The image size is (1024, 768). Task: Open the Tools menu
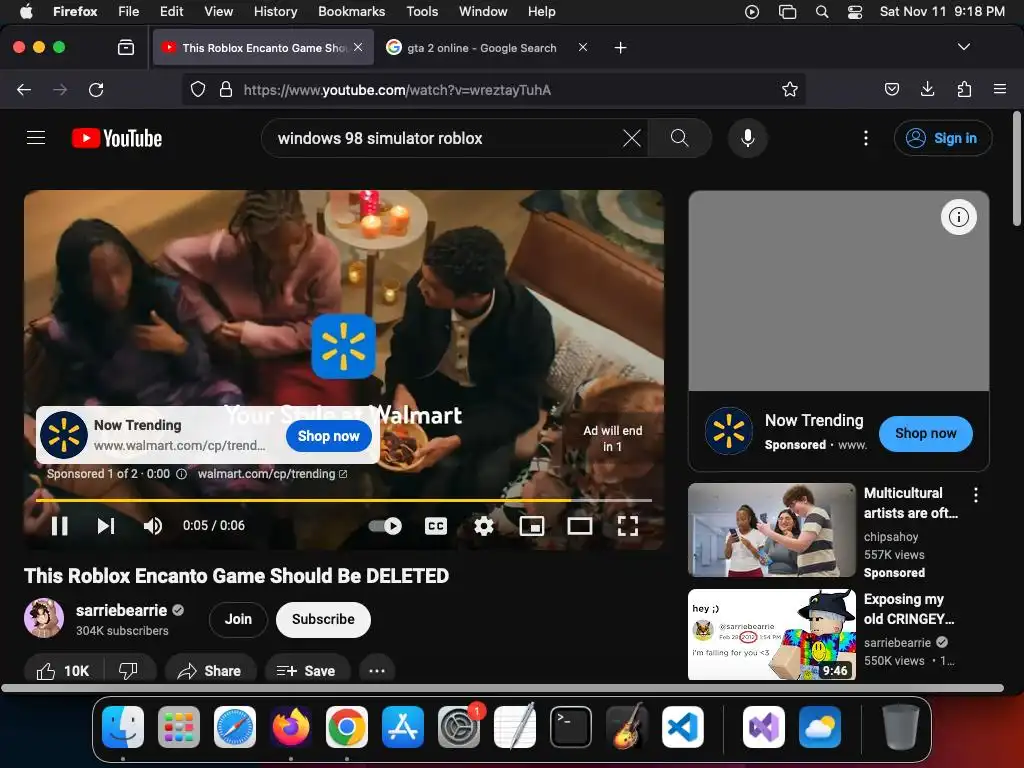click(422, 11)
